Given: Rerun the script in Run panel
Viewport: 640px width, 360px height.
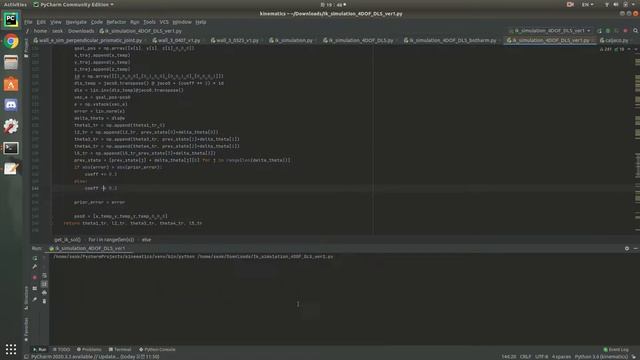Looking at the screenshot, I should coord(35,258).
